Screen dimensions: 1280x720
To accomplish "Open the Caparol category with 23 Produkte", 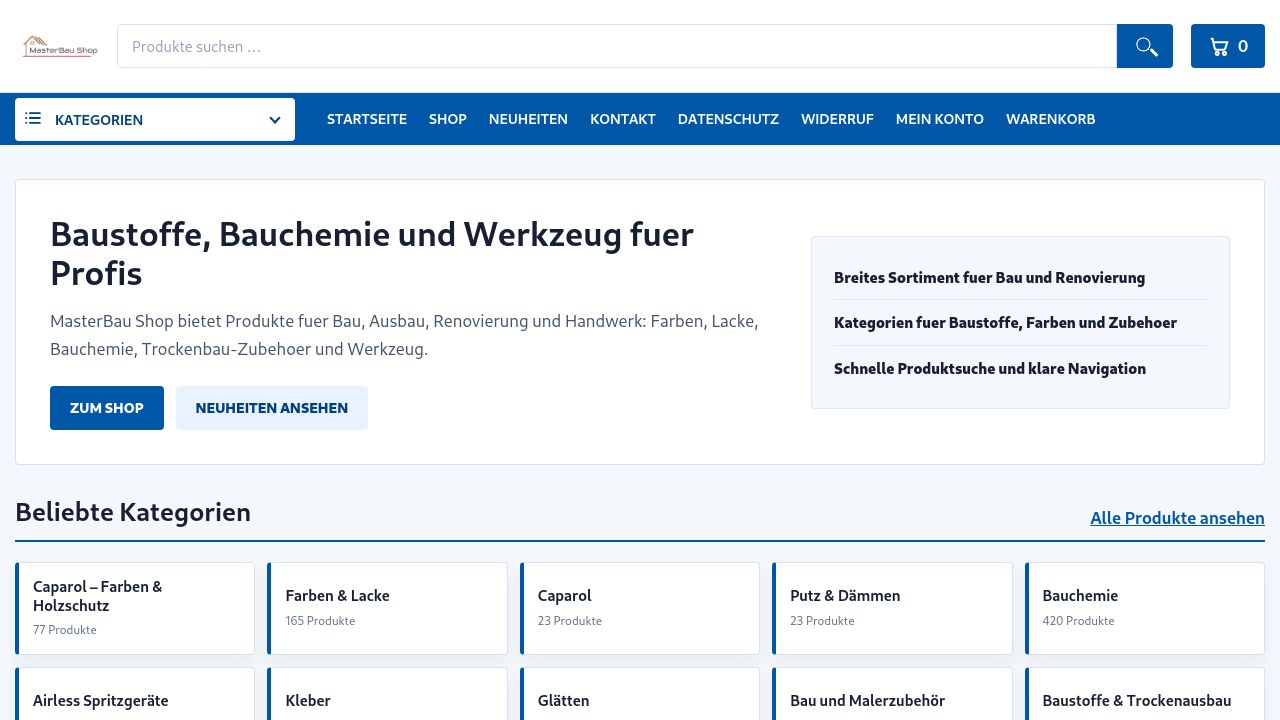I will click(640, 608).
